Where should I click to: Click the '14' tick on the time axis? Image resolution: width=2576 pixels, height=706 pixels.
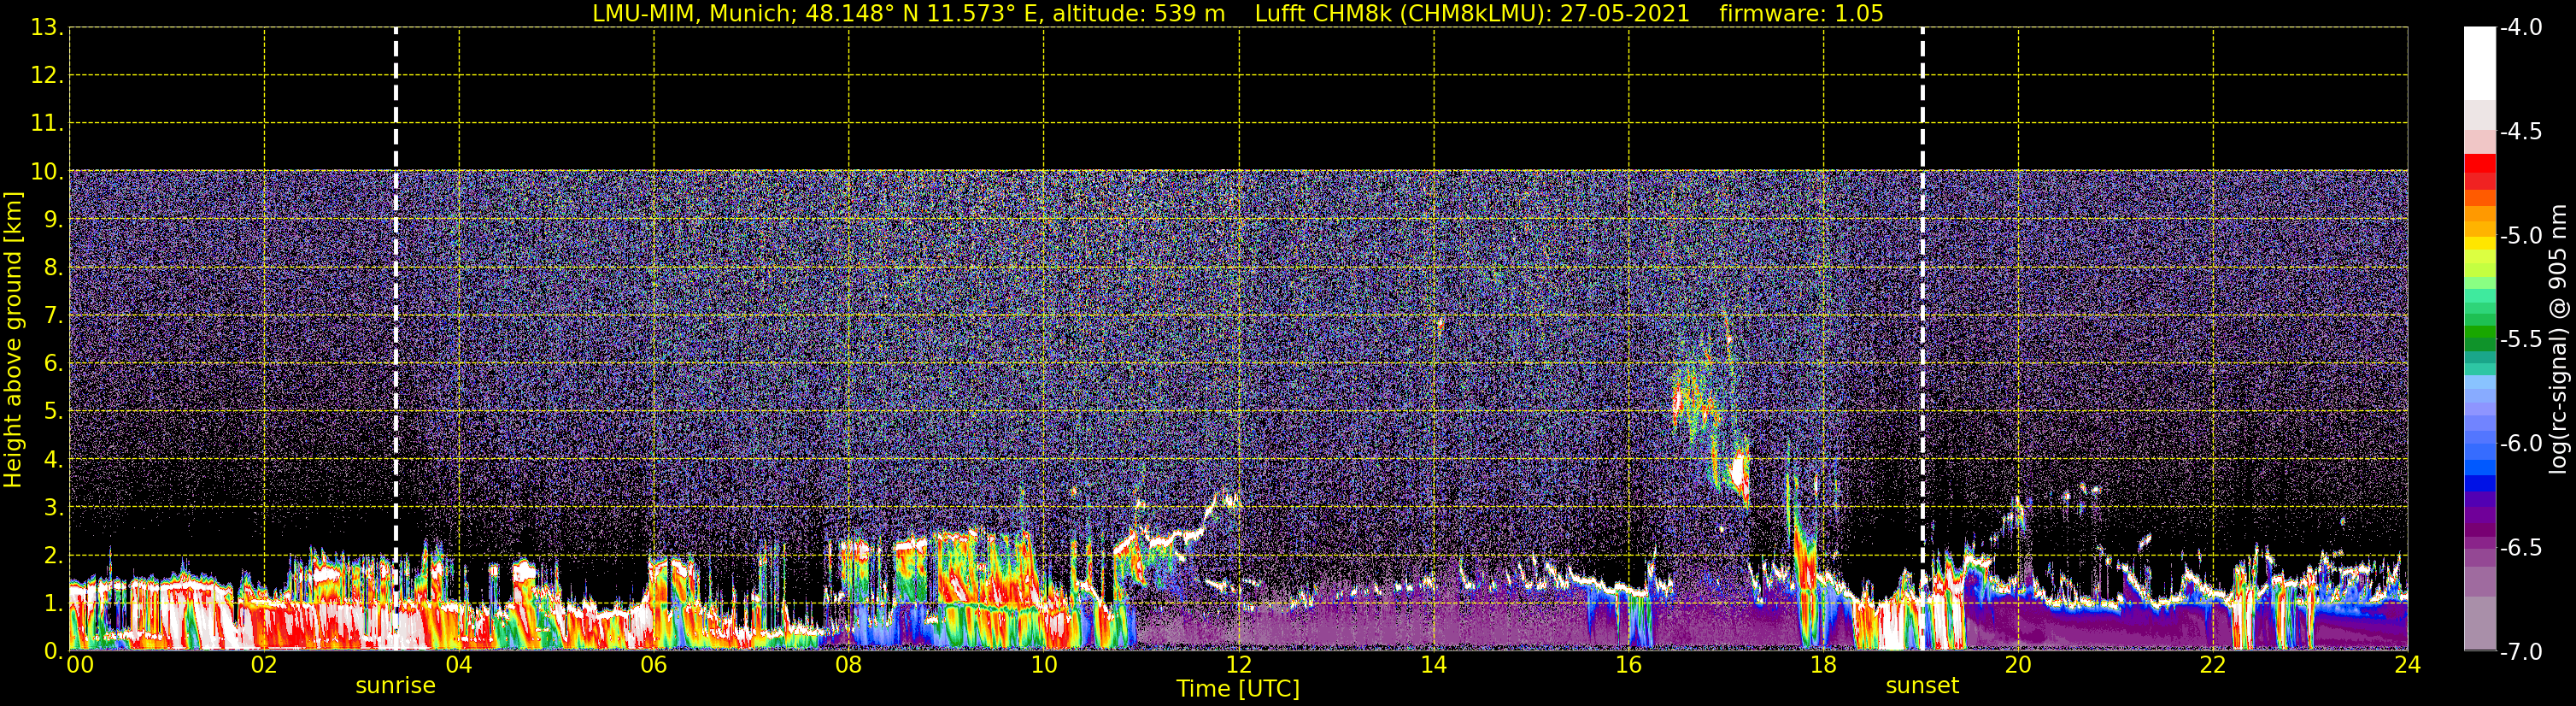[x=1434, y=665]
